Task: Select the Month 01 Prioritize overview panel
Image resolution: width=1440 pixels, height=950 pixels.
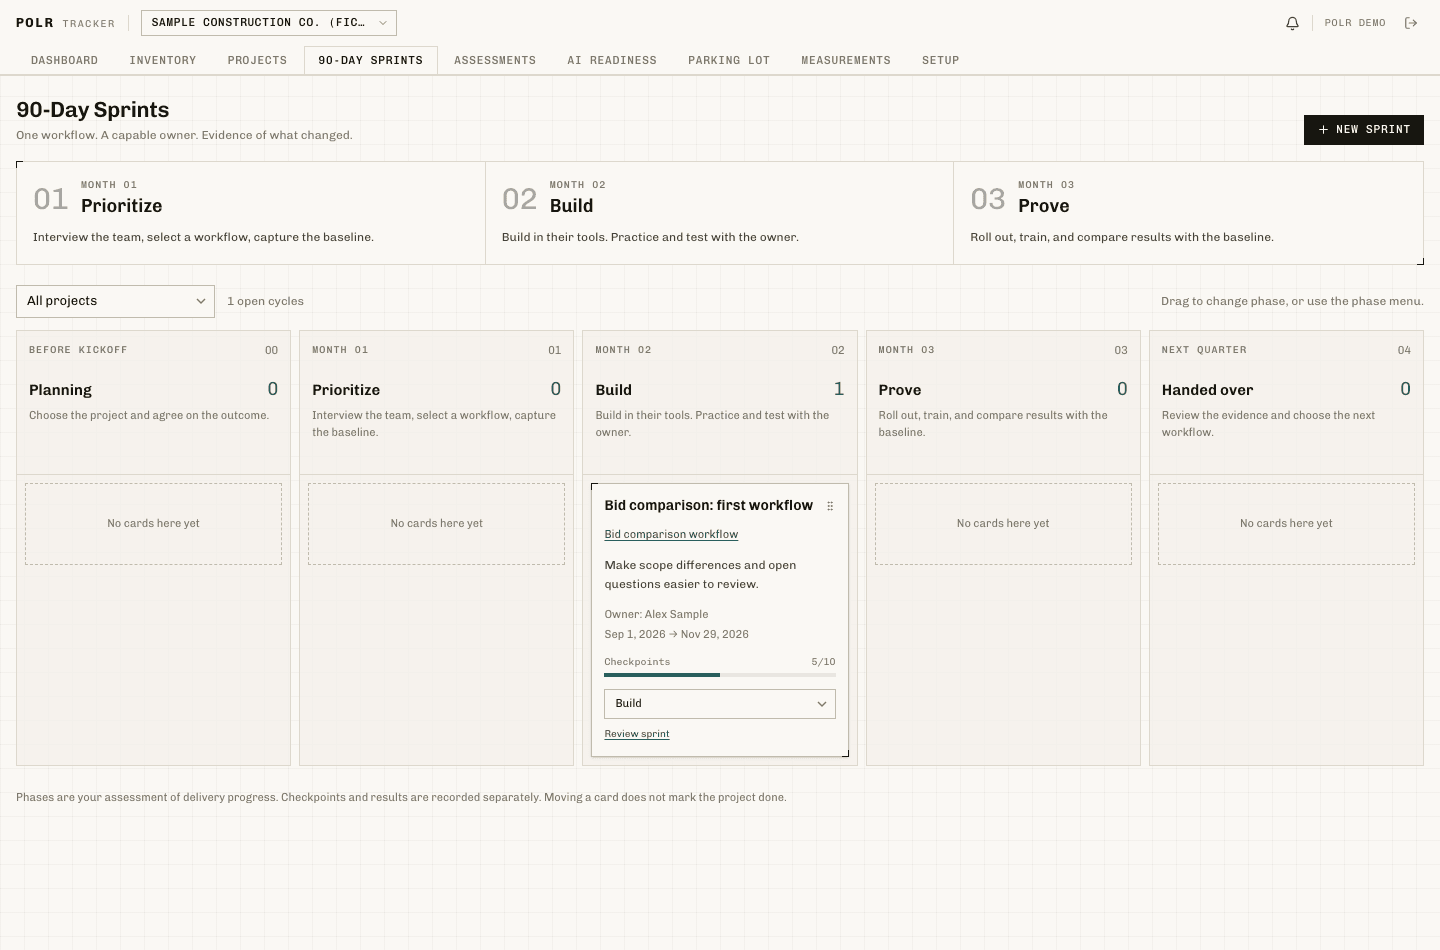Action: click(251, 213)
